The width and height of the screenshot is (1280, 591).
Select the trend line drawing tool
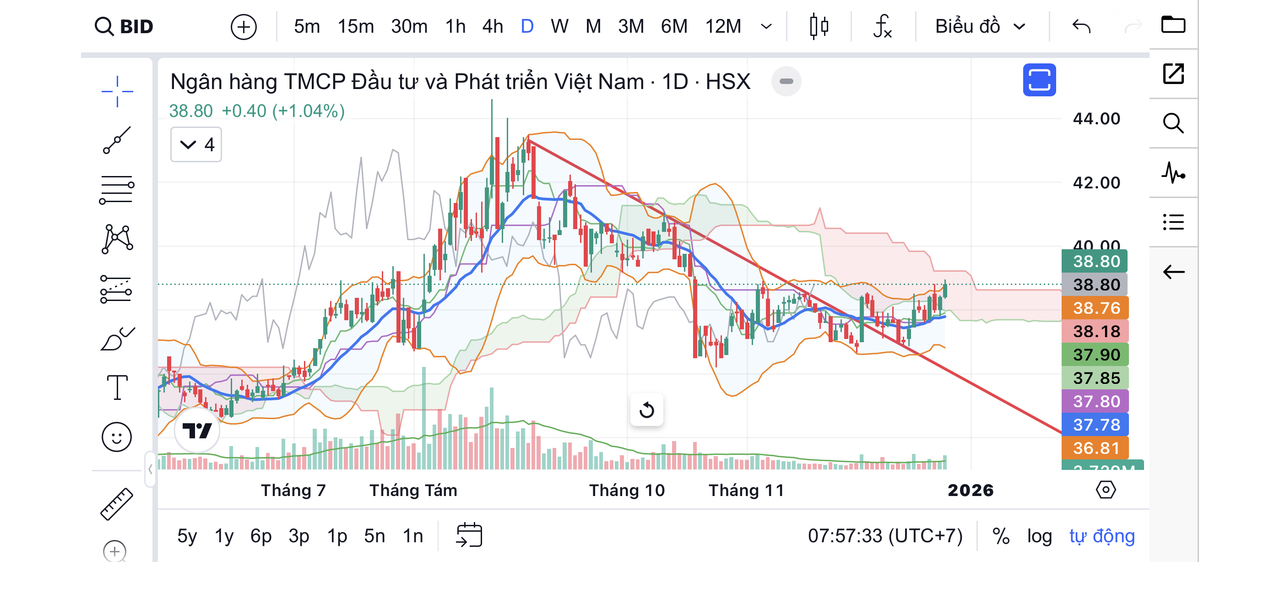point(117,141)
